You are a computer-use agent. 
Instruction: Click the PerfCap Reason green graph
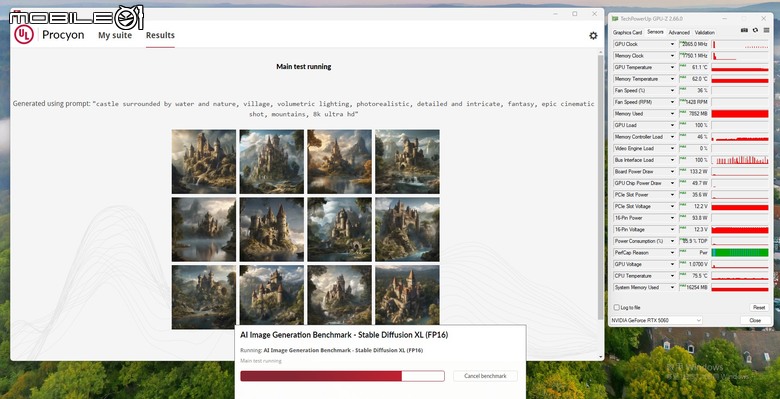click(x=740, y=253)
